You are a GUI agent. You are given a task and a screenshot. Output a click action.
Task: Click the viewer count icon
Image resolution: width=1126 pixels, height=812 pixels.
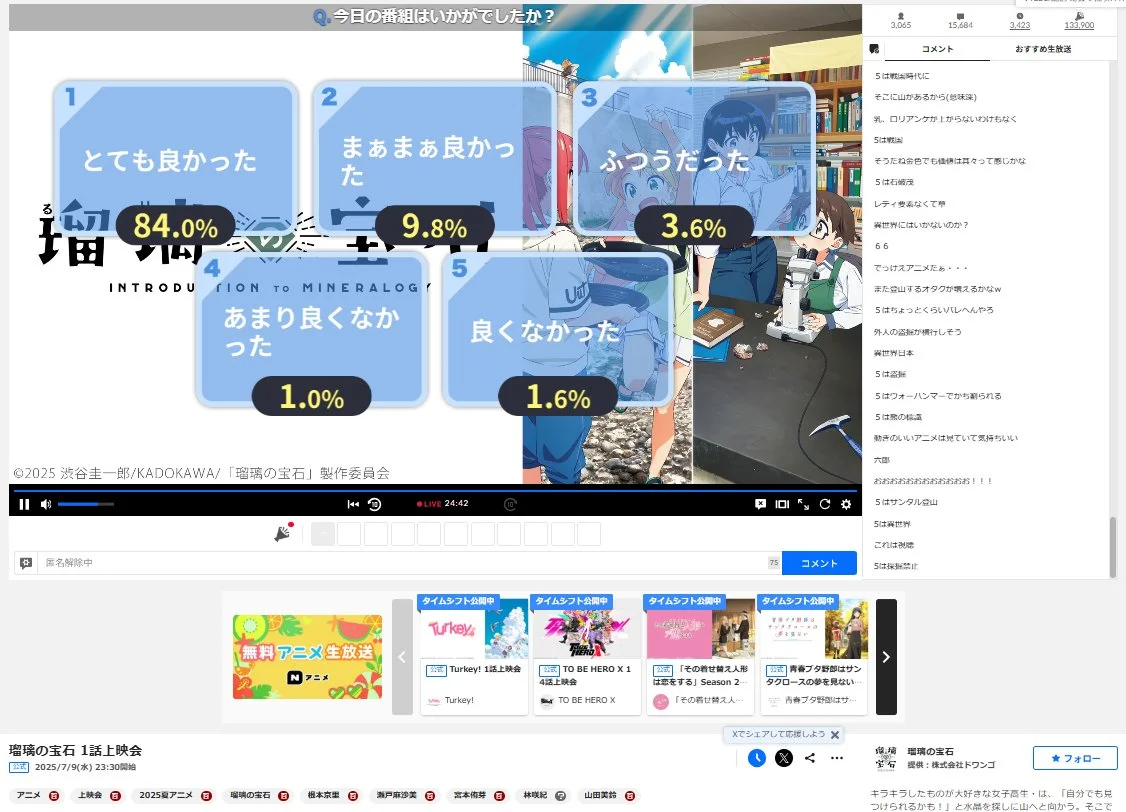coord(901,16)
